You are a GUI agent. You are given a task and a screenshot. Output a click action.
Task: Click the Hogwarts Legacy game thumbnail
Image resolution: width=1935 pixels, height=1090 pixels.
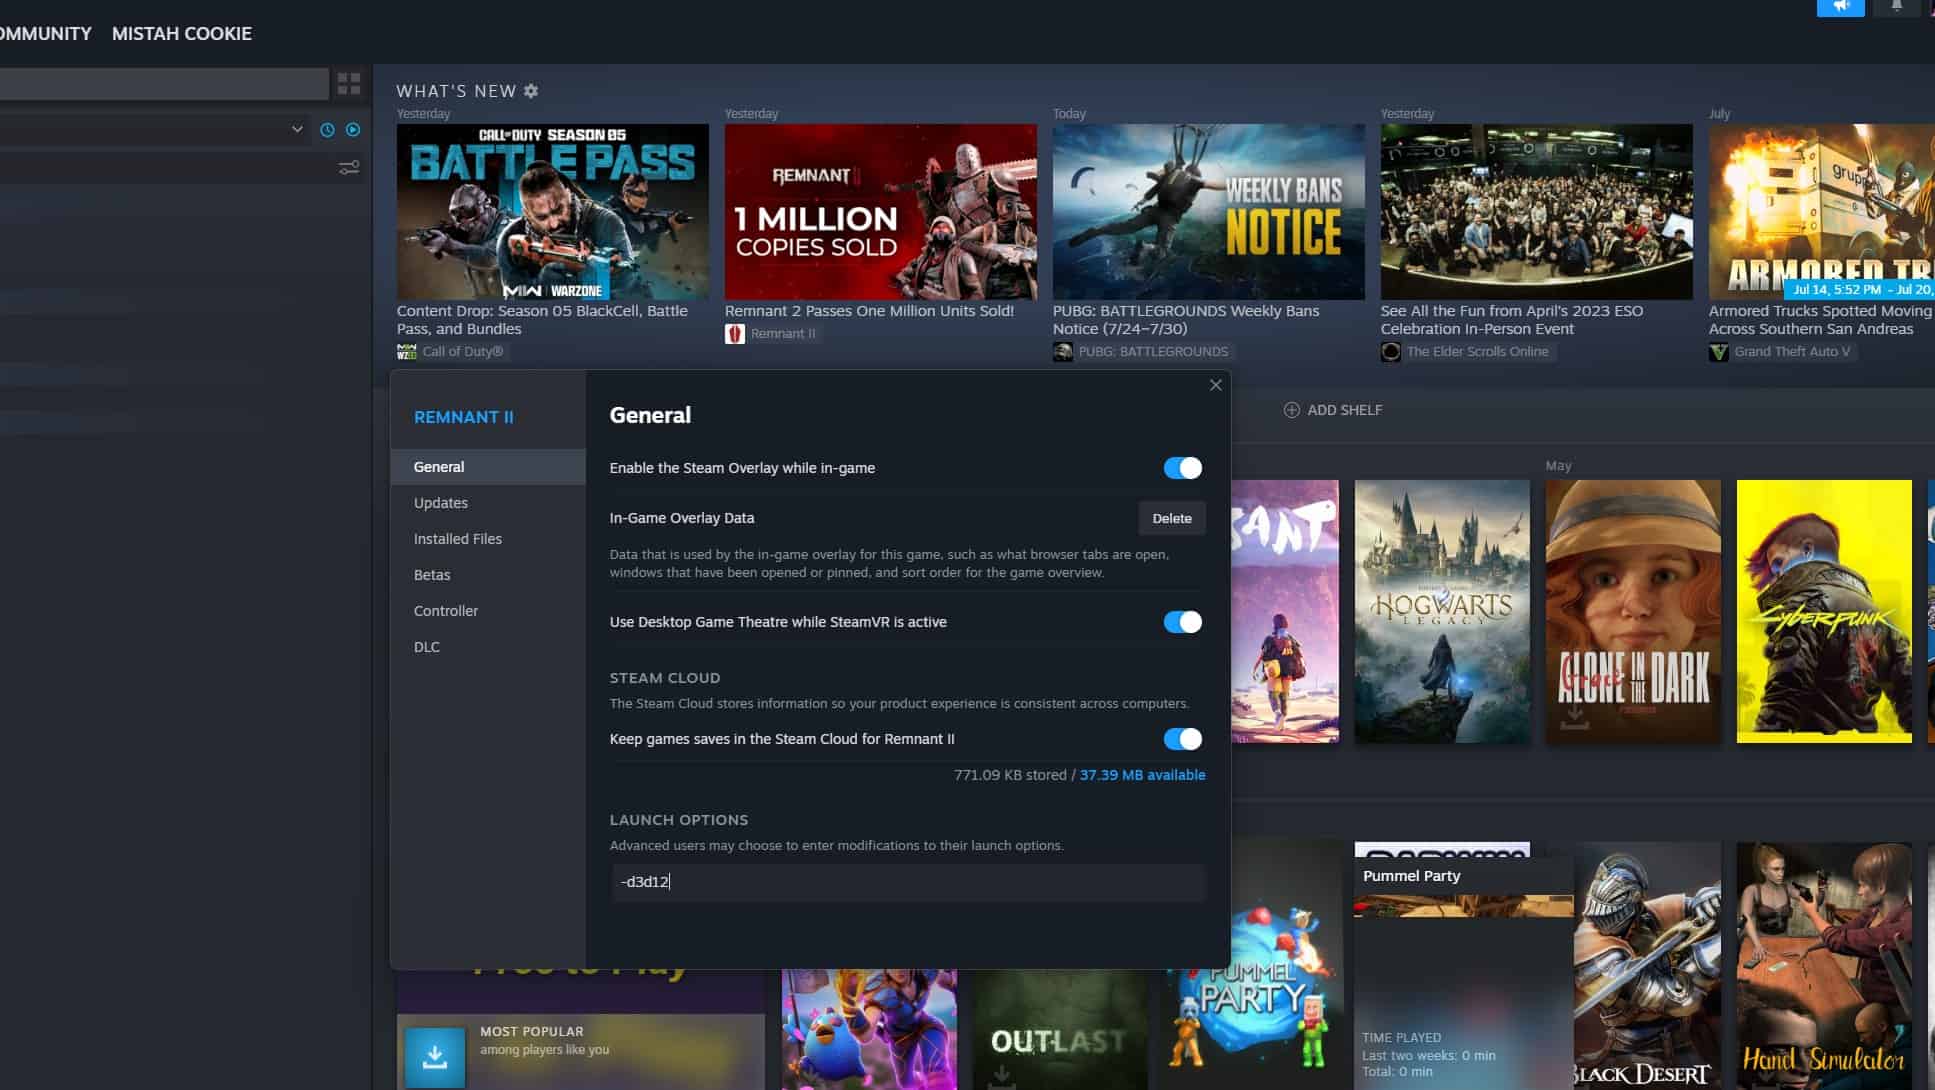pyautogui.click(x=1442, y=609)
